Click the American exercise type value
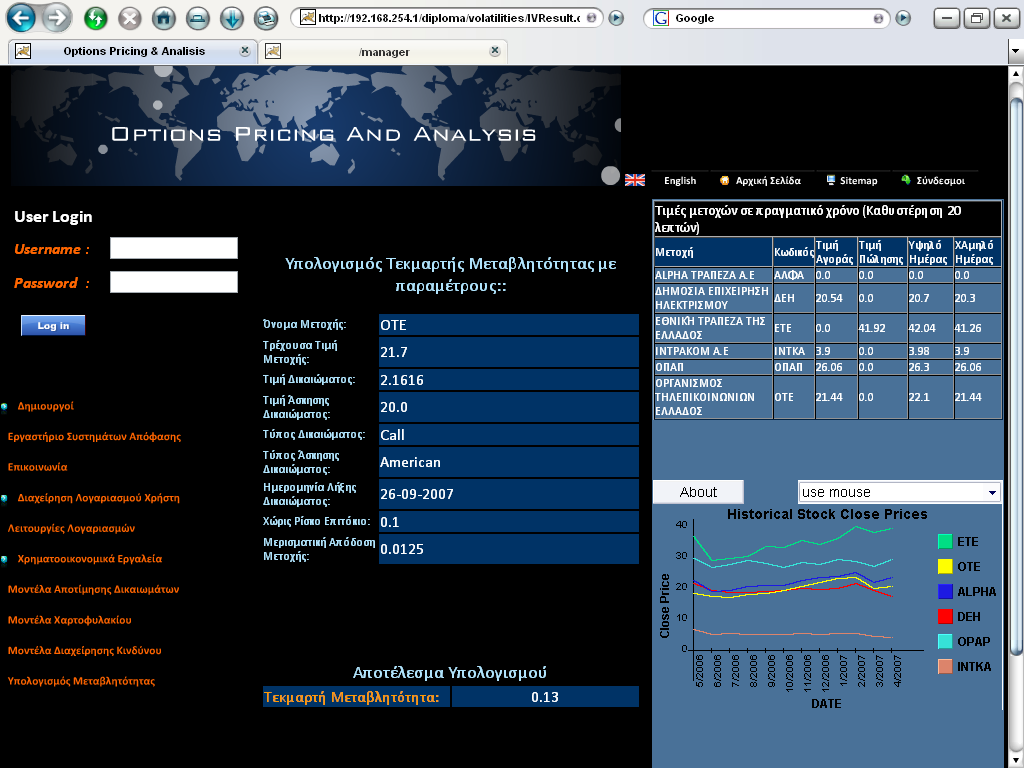Viewport: 1024px width, 768px height. pos(509,462)
